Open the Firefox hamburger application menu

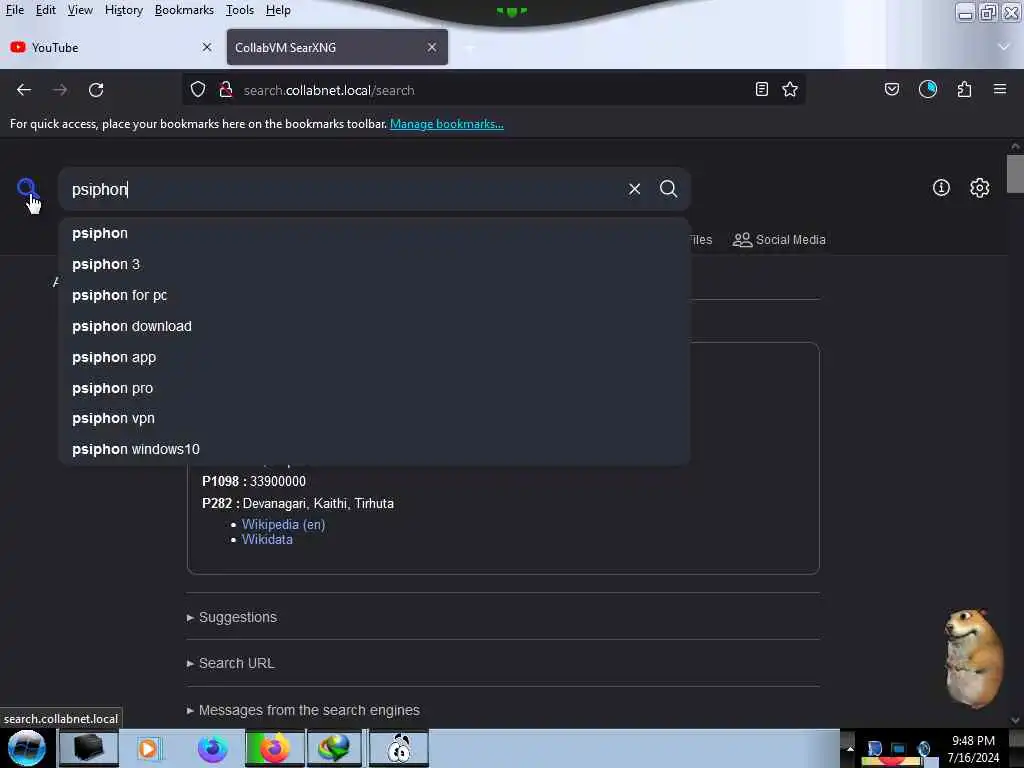click(x=1000, y=89)
